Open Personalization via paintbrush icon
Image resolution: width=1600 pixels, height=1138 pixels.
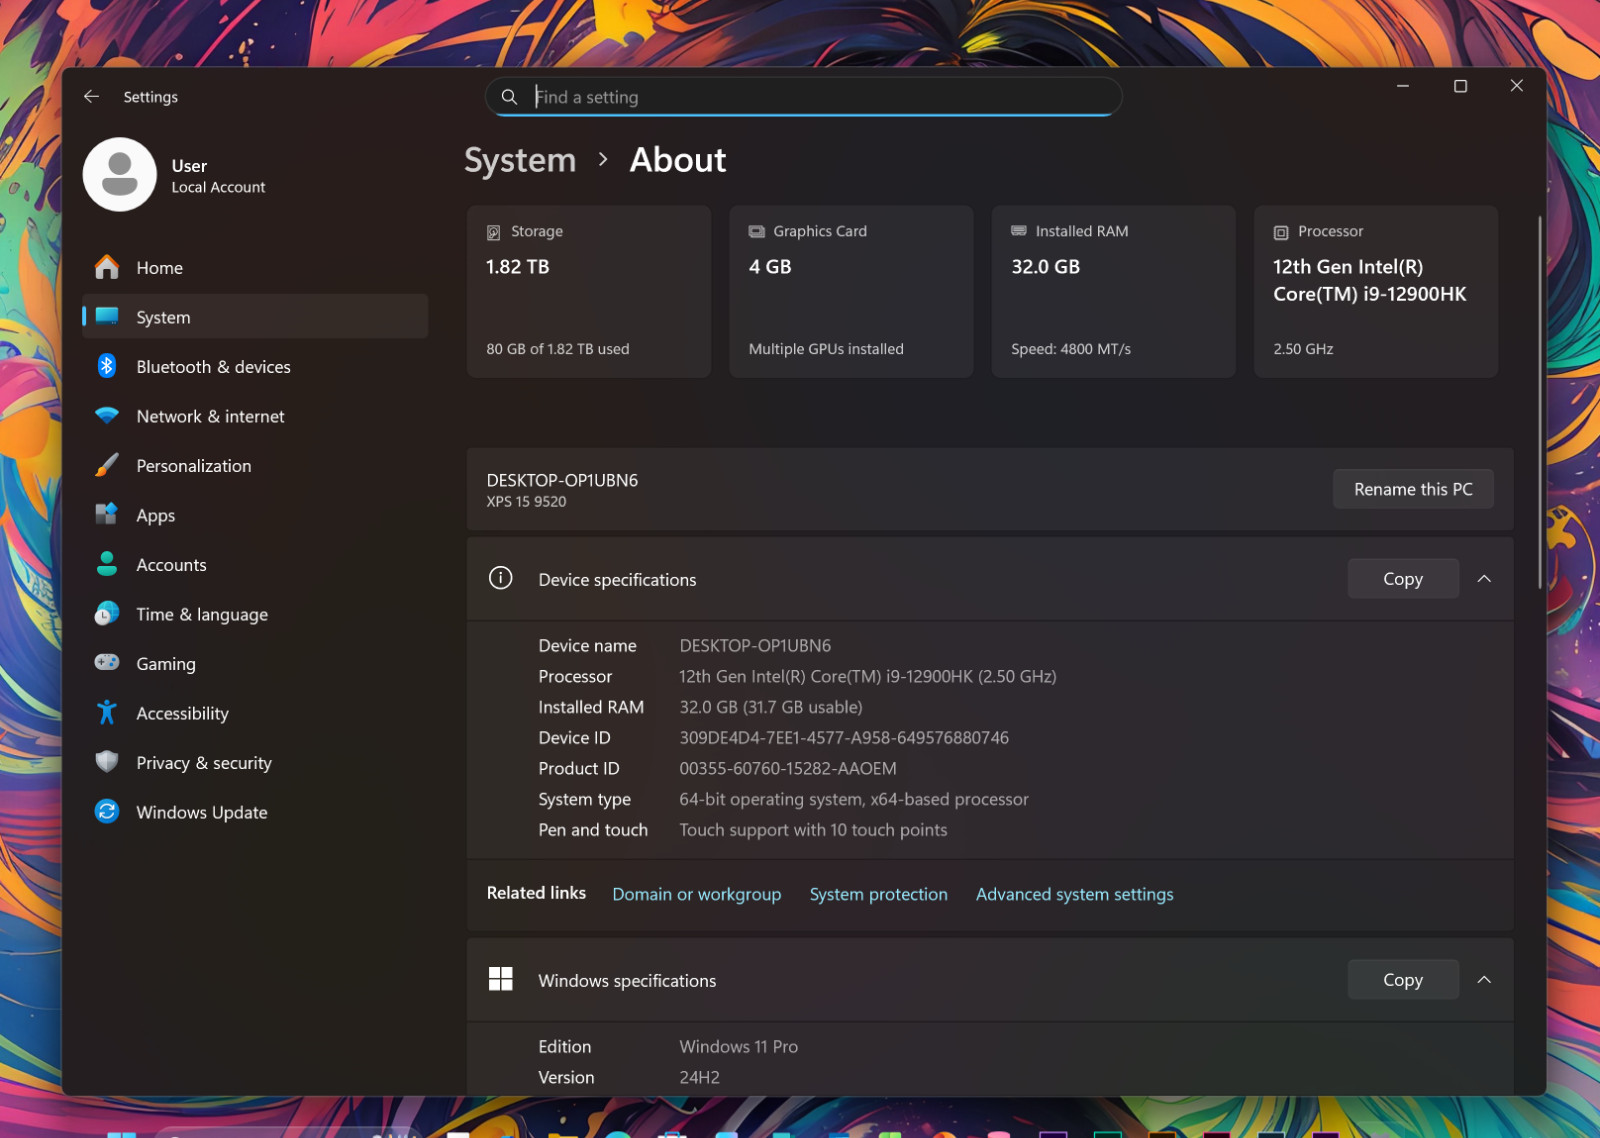pyautogui.click(x=107, y=465)
